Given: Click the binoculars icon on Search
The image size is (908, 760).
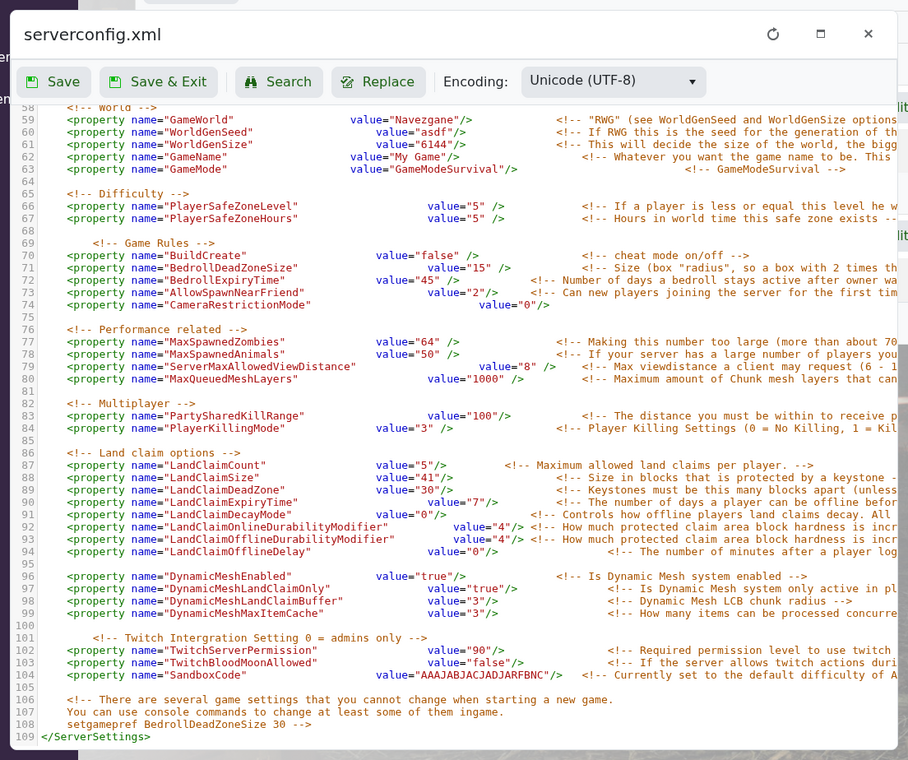Looking at the screenshot, I should (251, 82).
